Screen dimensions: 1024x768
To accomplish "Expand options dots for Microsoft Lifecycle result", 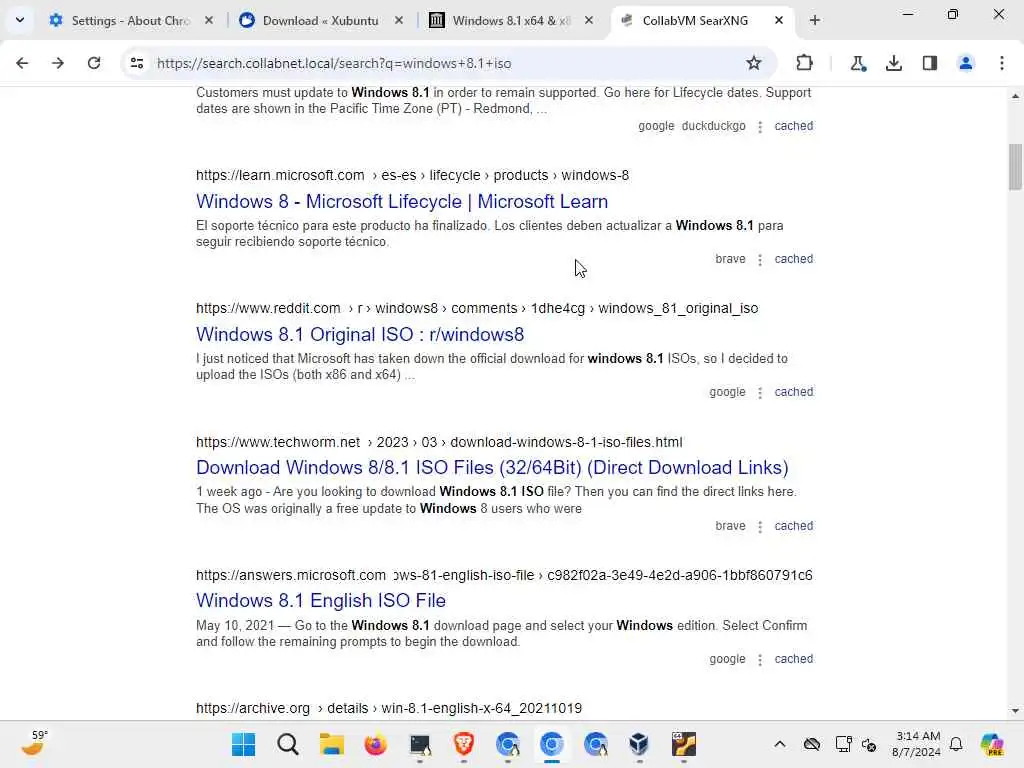I will 760,260.
